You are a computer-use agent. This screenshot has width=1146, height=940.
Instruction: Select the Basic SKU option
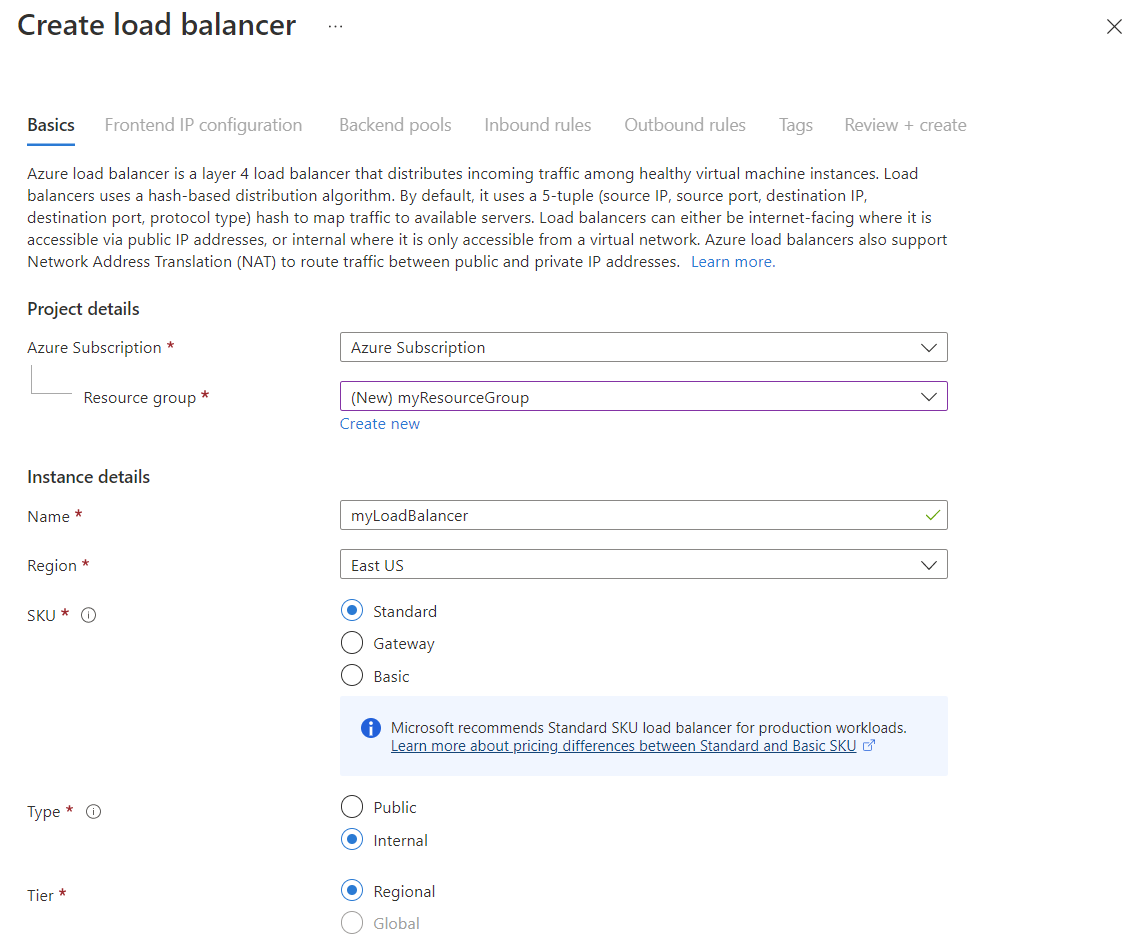[351, 675]
